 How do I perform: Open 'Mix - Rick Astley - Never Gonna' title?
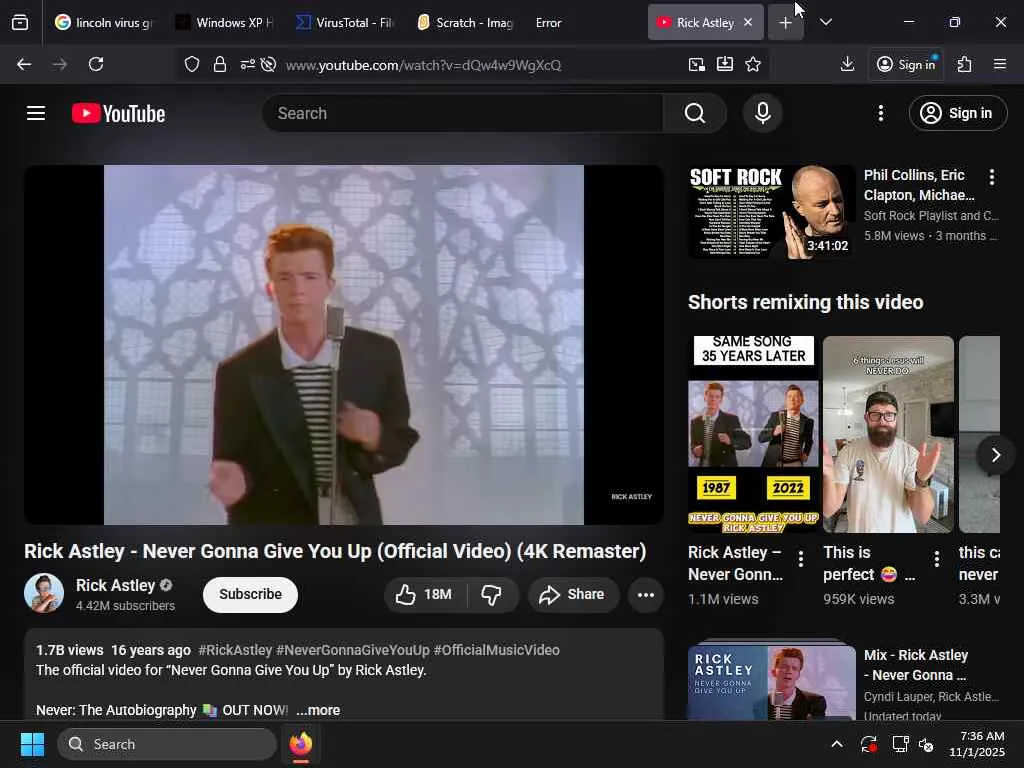coord(916,665)
